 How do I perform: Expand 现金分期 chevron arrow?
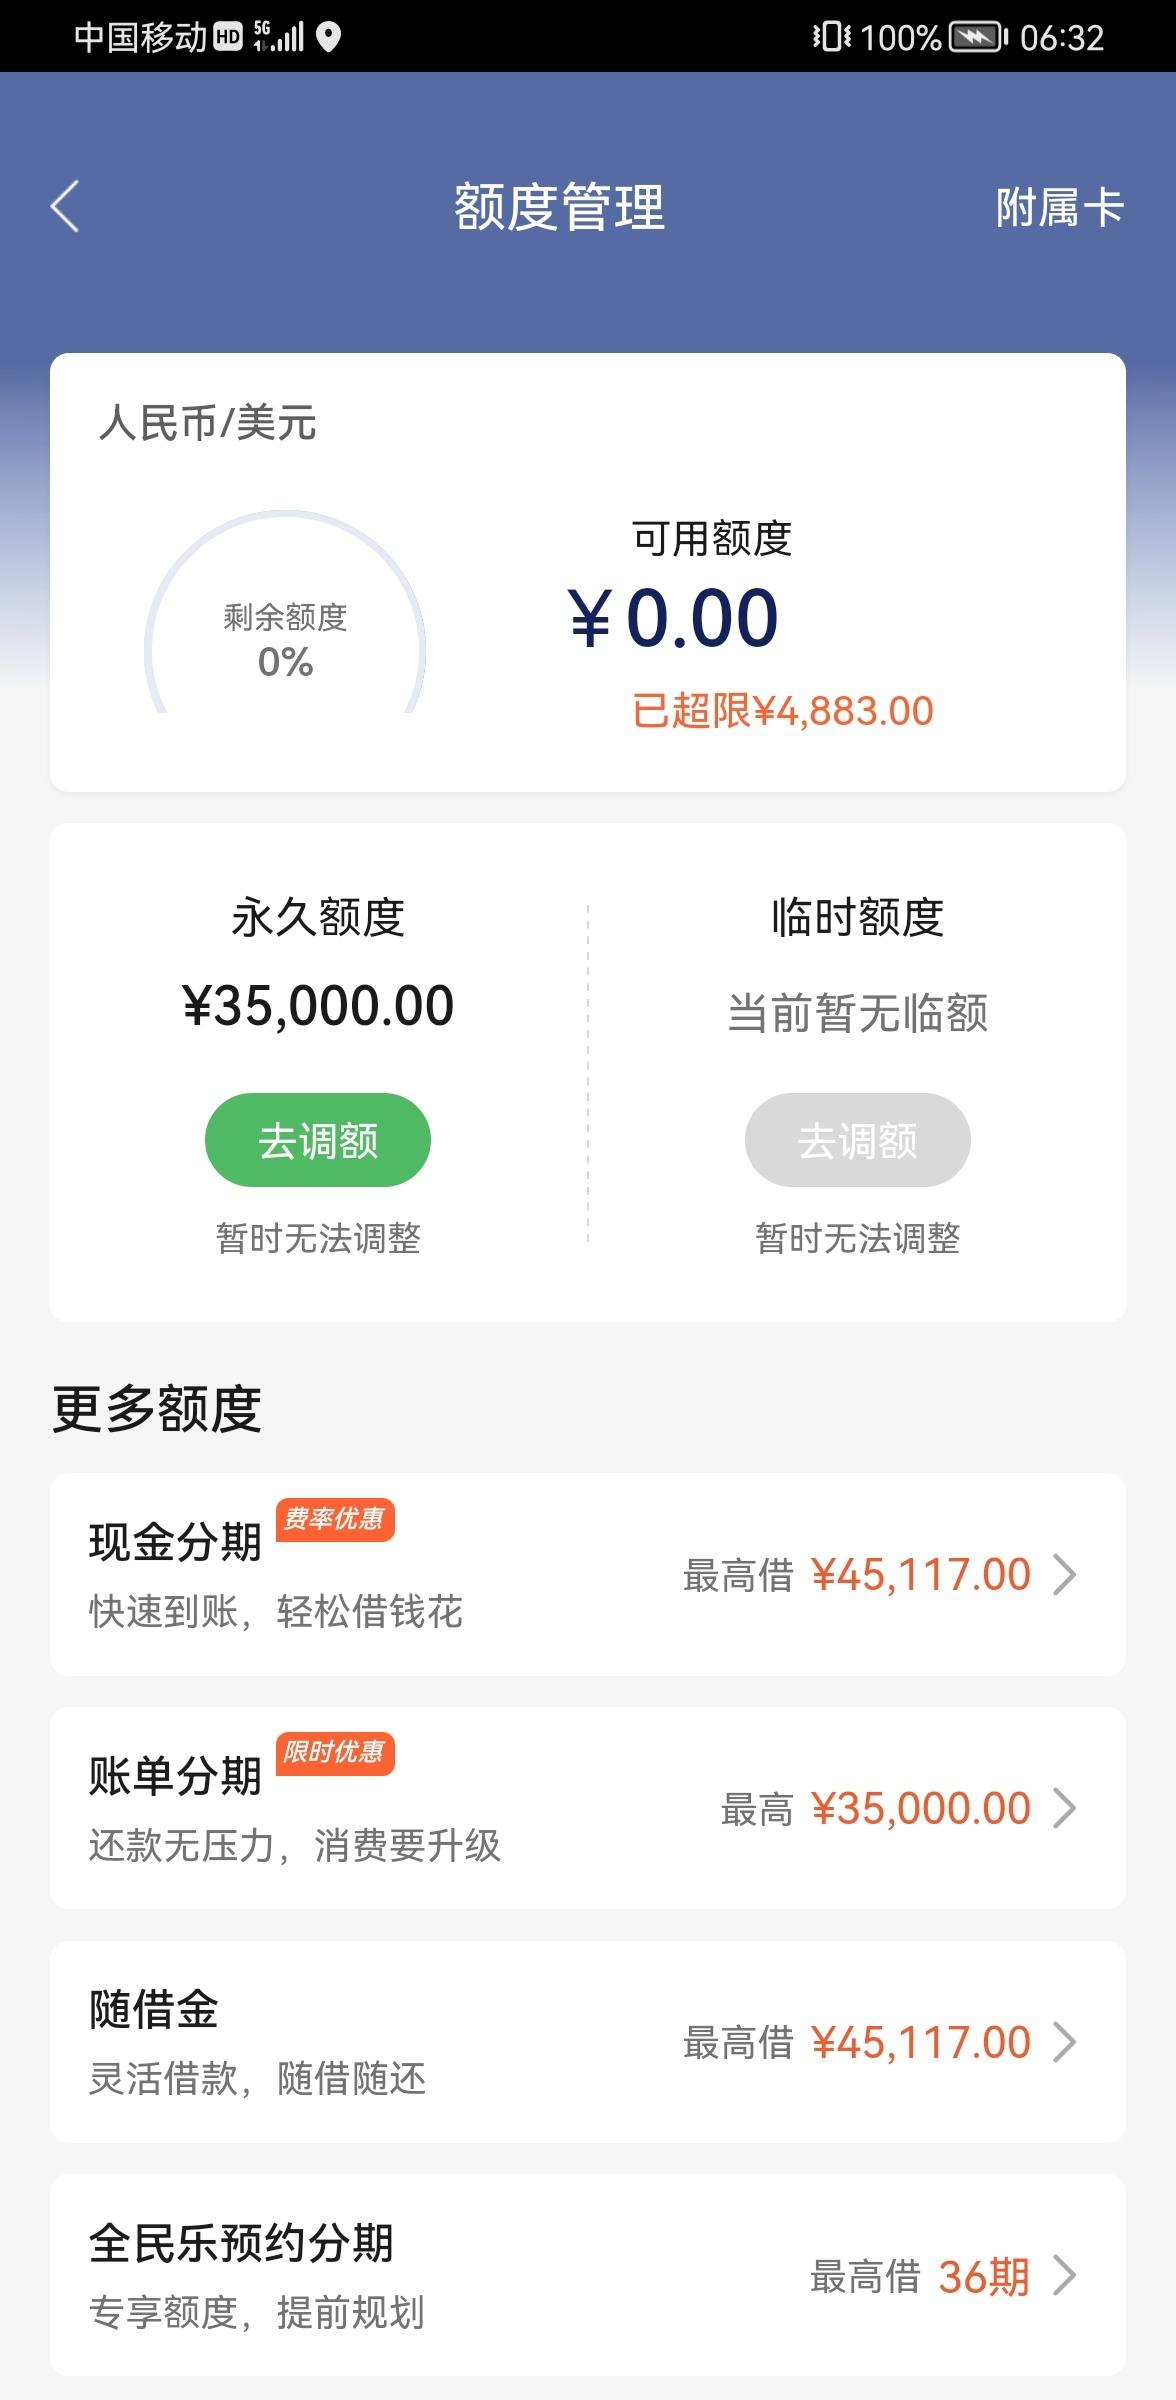1065,1574
